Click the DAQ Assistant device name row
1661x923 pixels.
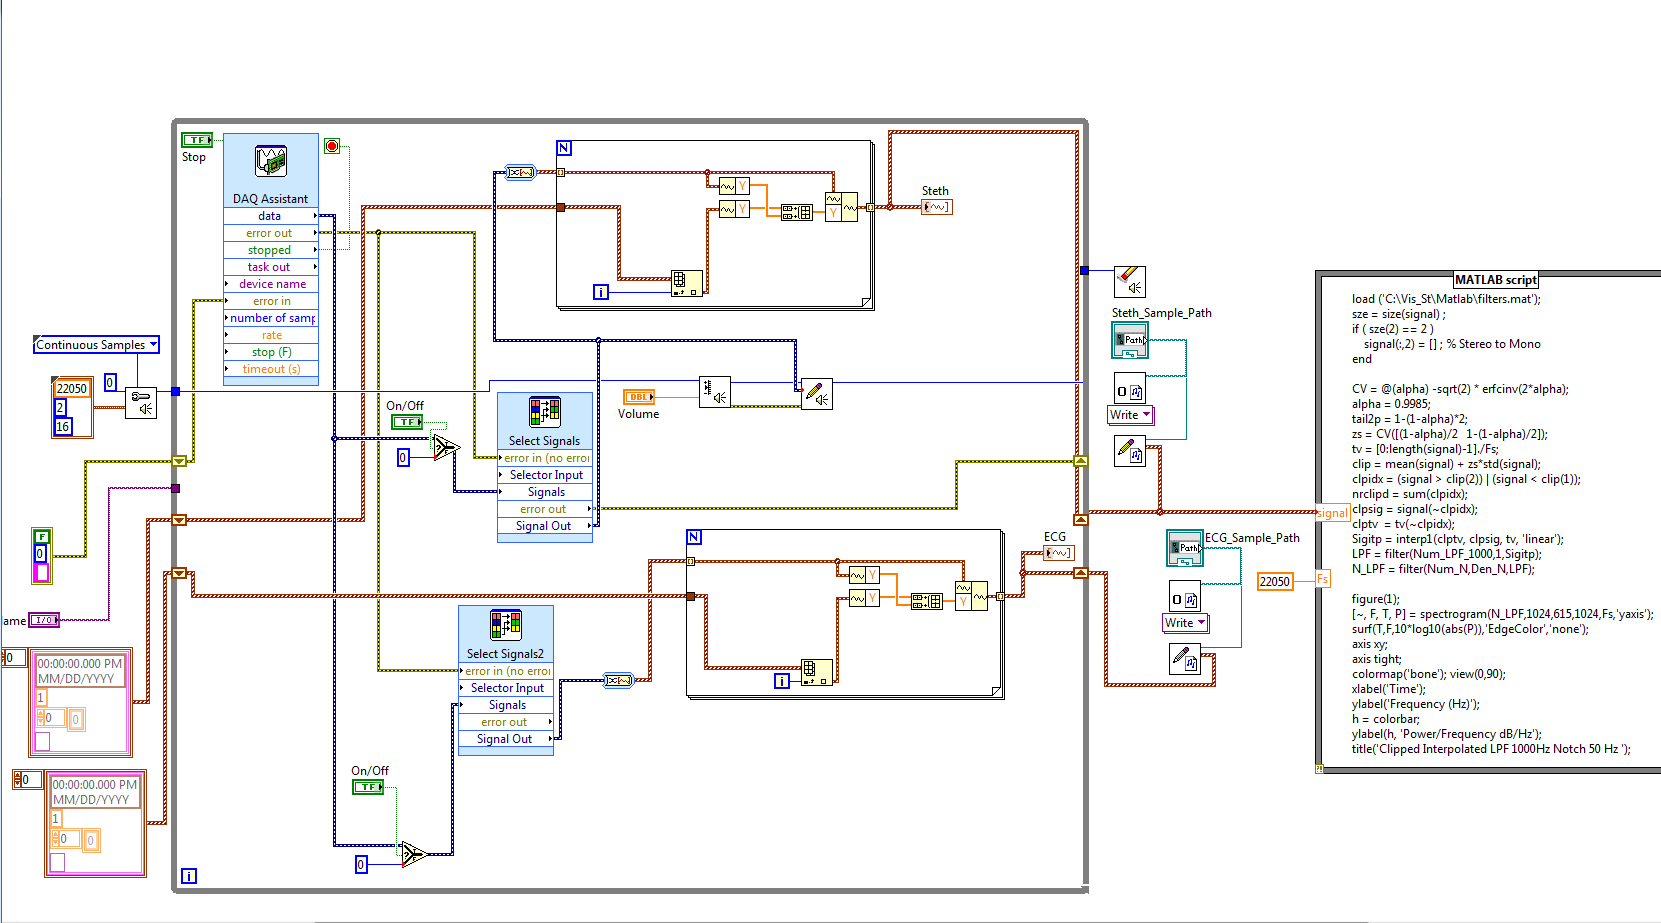point(271,284)
